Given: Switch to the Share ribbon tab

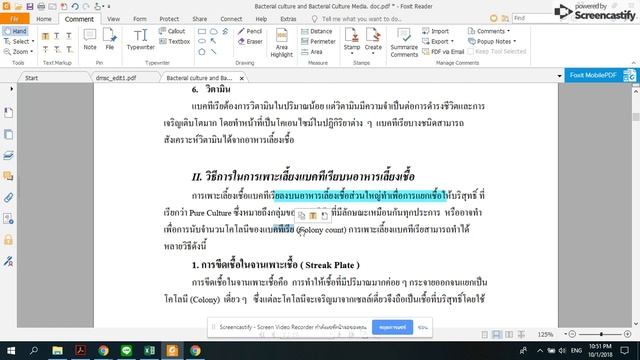Looking at the screenshot, I should click(x=200, y=19).
